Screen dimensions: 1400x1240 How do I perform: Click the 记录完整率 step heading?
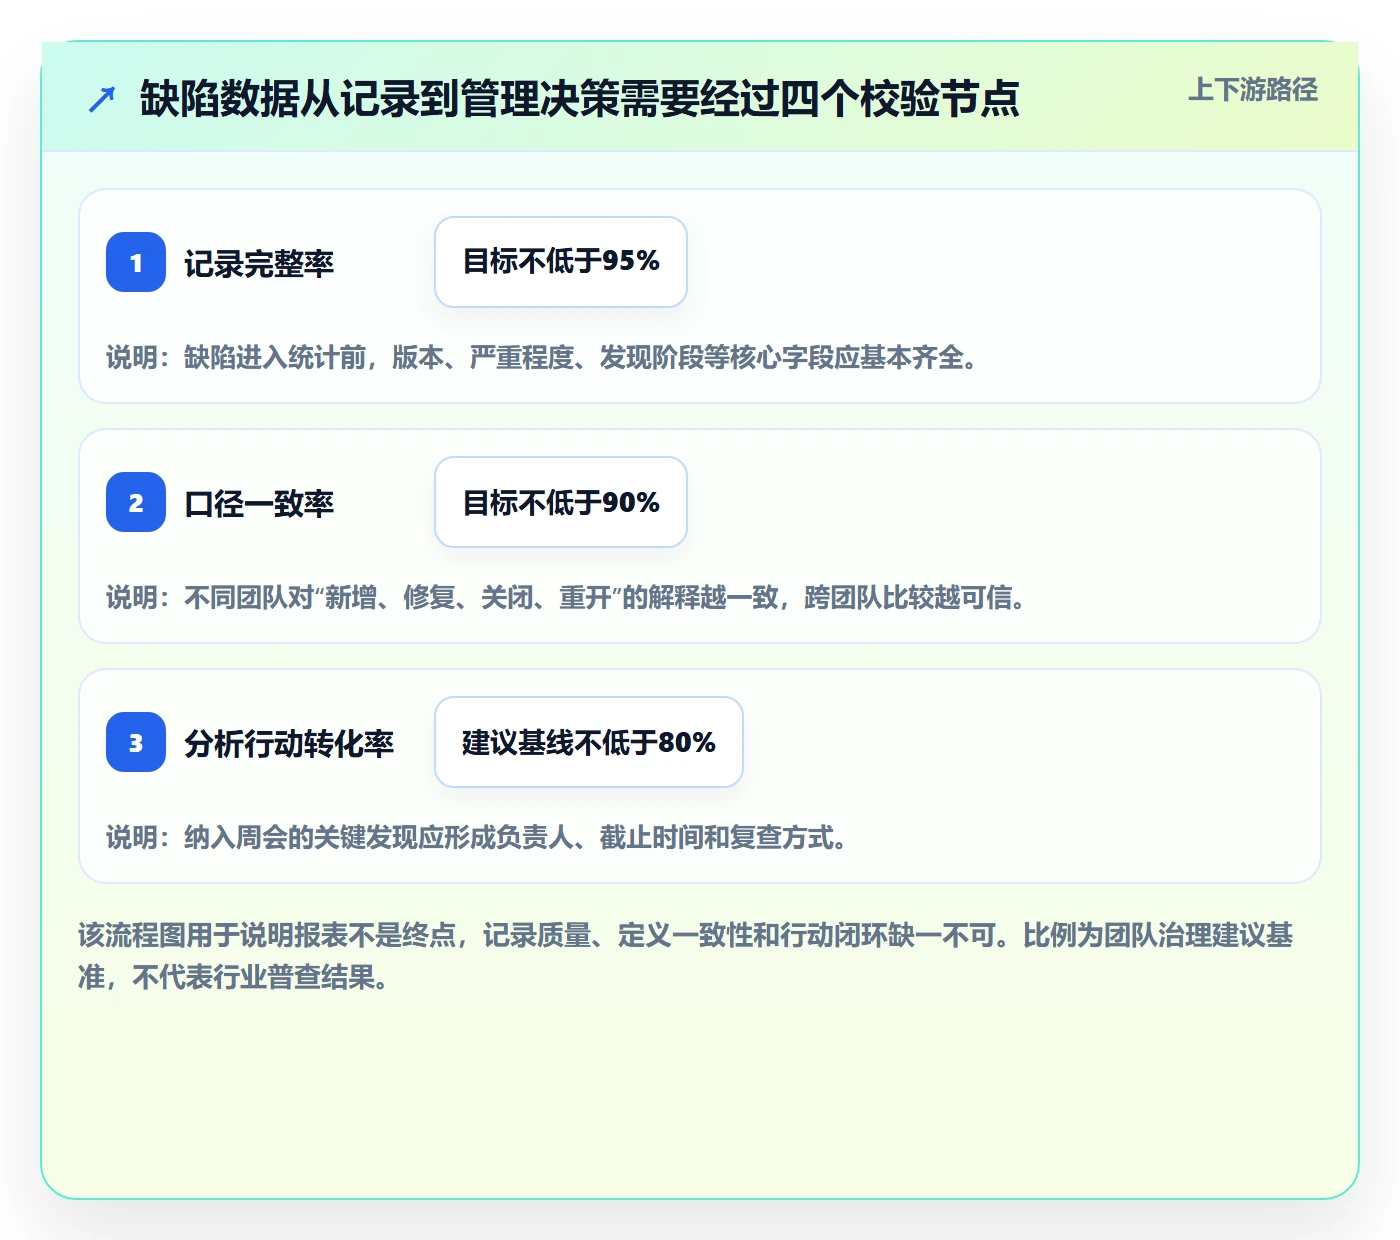click(x=259, y=263)
